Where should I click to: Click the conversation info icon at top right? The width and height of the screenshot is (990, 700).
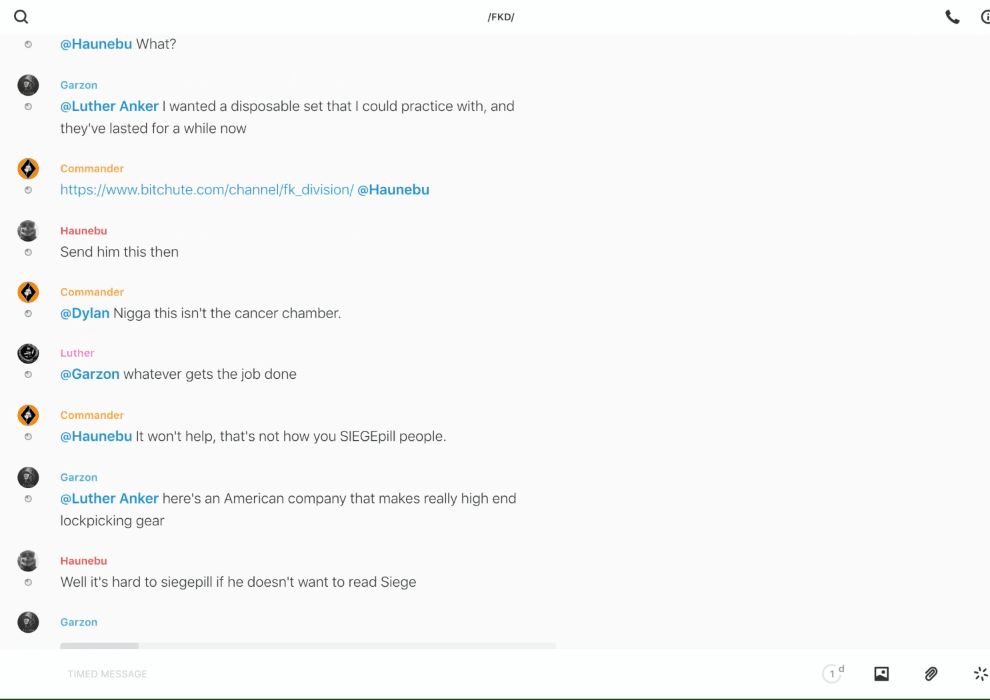point(984,17)
